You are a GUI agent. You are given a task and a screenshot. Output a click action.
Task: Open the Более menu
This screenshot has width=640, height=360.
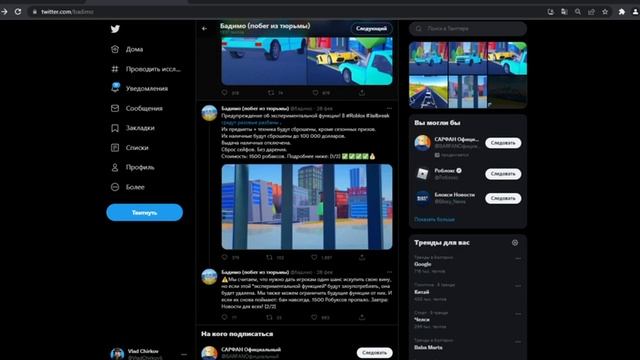[135, 187]
